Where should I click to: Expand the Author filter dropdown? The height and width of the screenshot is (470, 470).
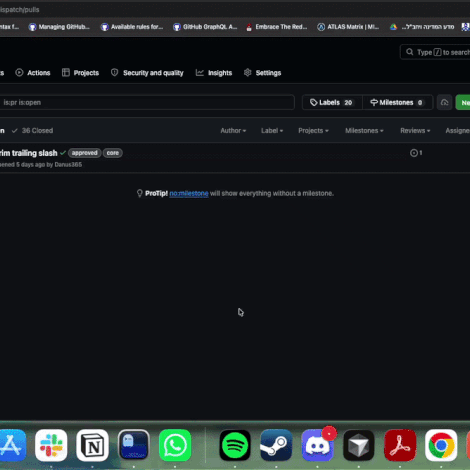pos(233,131)
